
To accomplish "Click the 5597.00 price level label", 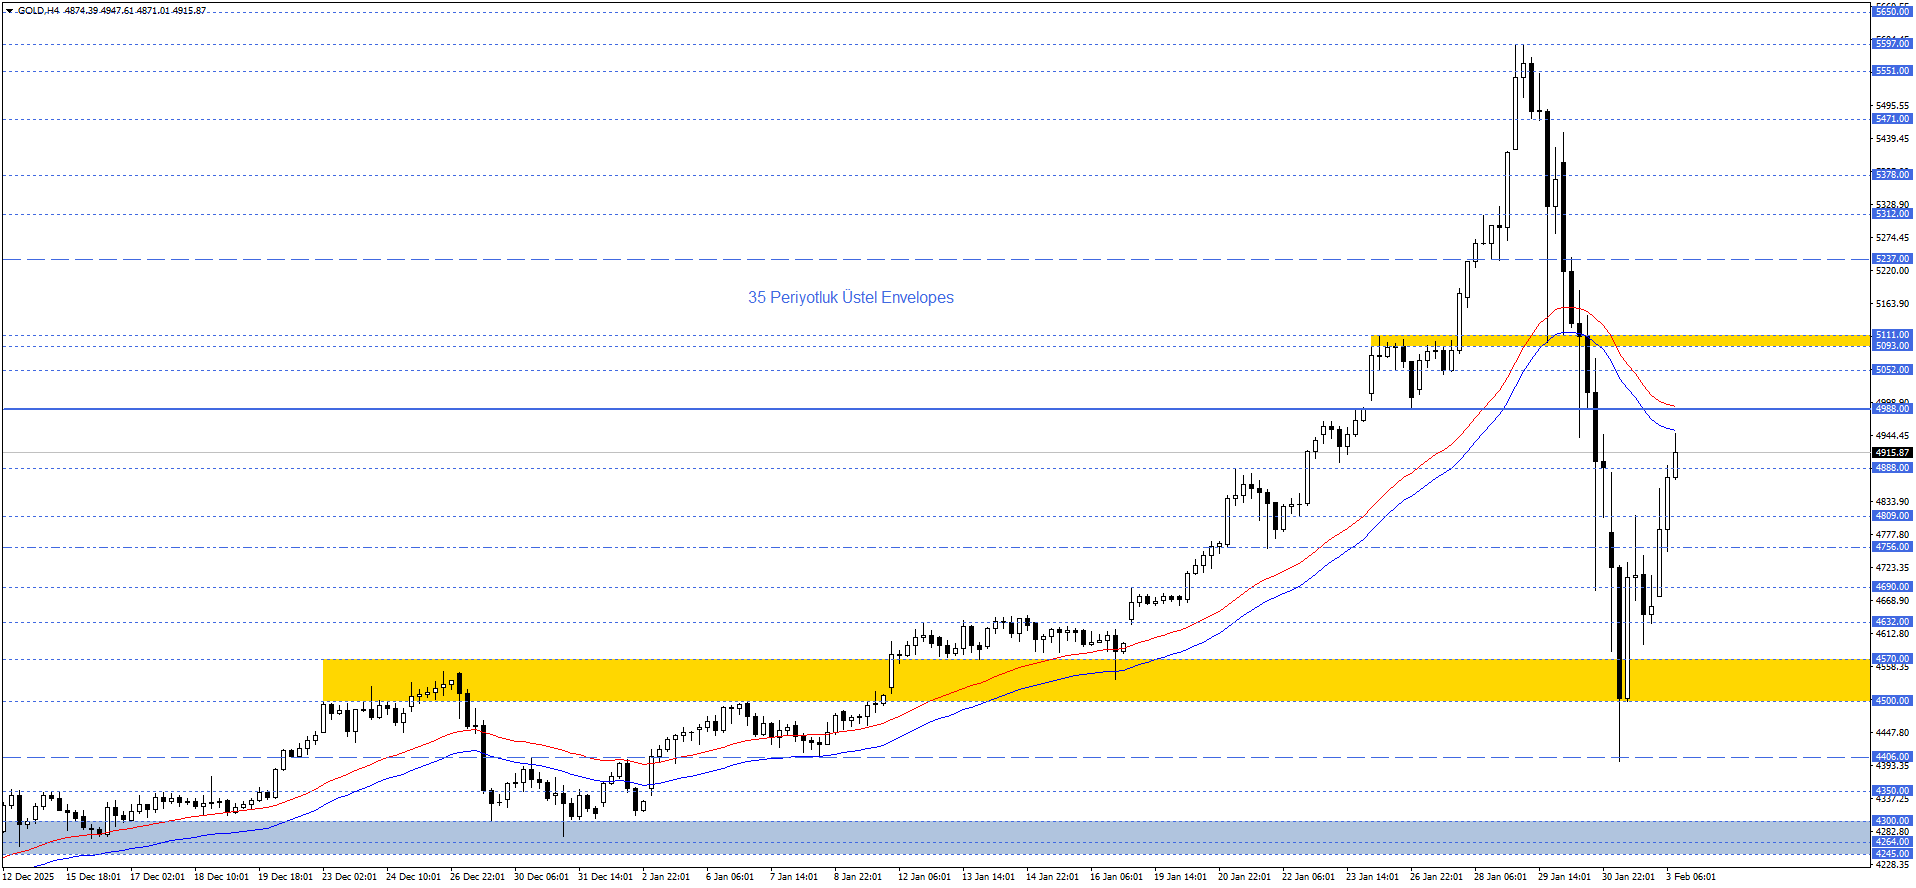I will tap(1892, 44).
